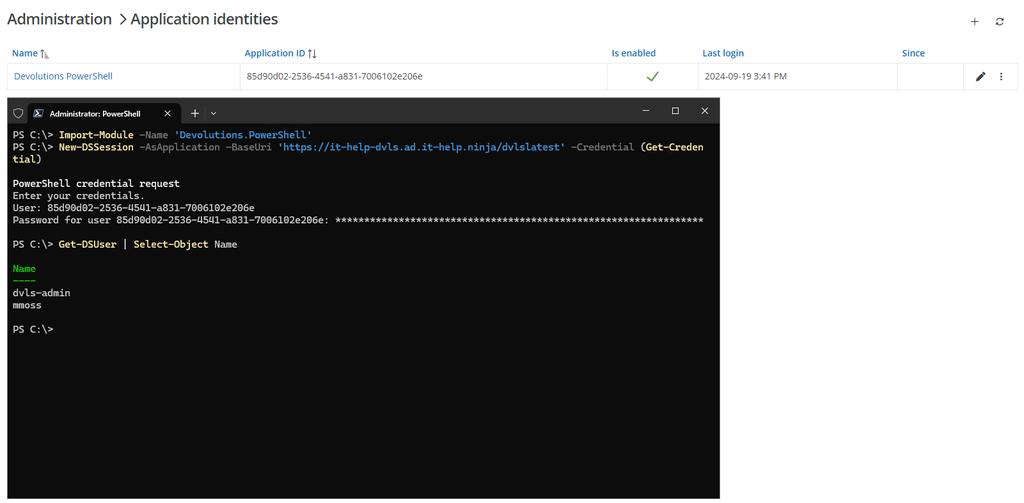This screenshot has width=1024, height=503.
Task: Refresh the application identities list
Action: click(x=999, y=21)
